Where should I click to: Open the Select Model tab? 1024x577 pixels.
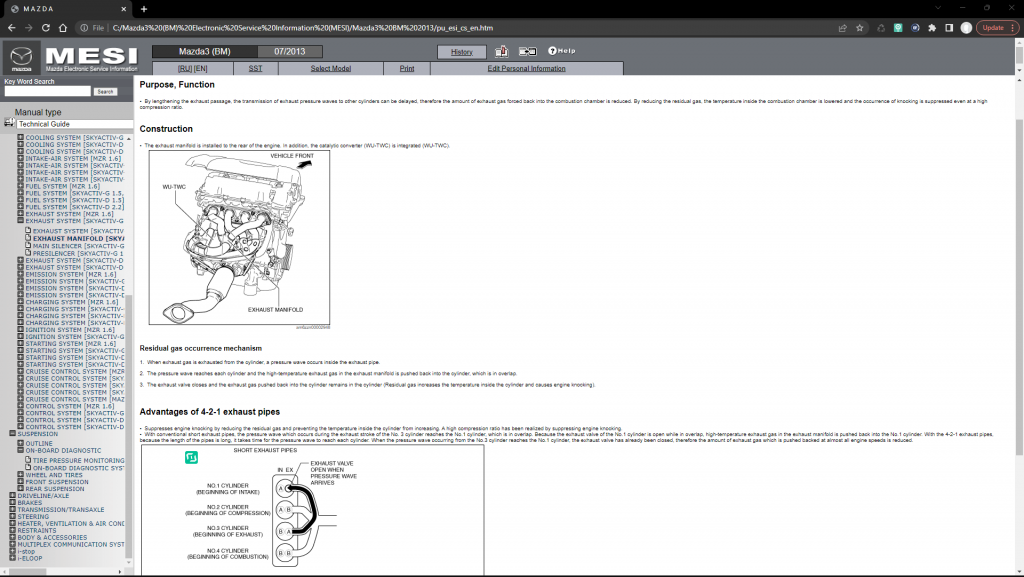[x=332, y=69]
